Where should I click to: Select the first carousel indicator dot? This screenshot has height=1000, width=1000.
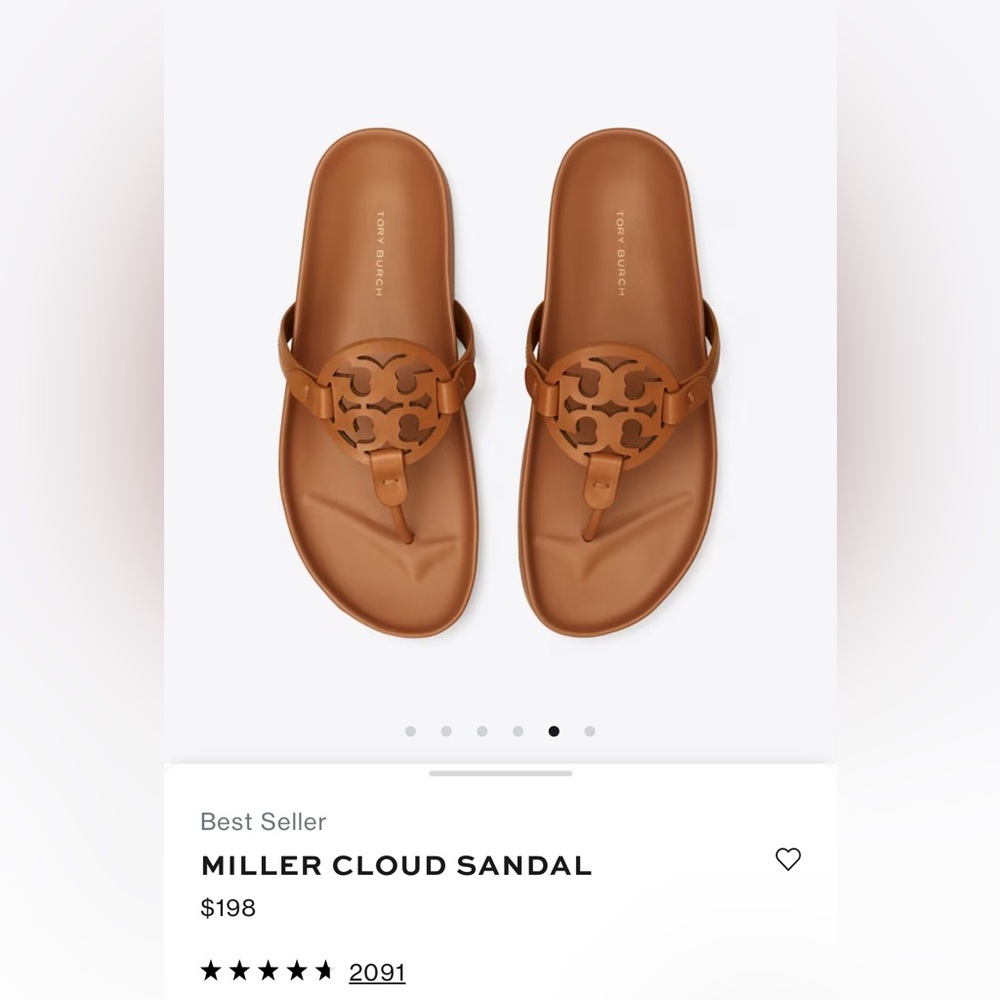coord(411,731)
